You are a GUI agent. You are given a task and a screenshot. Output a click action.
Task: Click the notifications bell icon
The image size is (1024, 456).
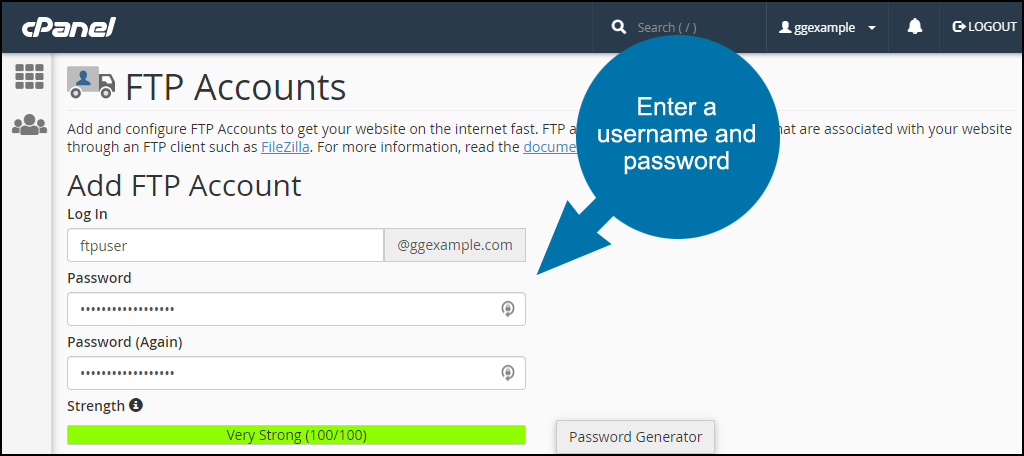(915, 27)
